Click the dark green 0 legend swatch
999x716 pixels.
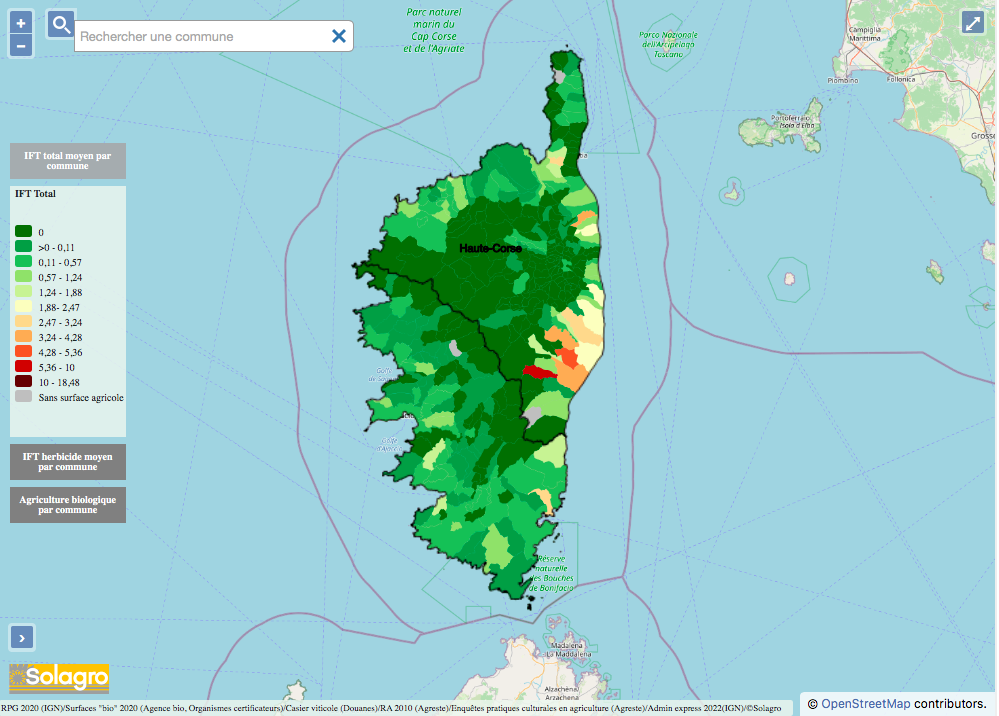click(23, 231)
